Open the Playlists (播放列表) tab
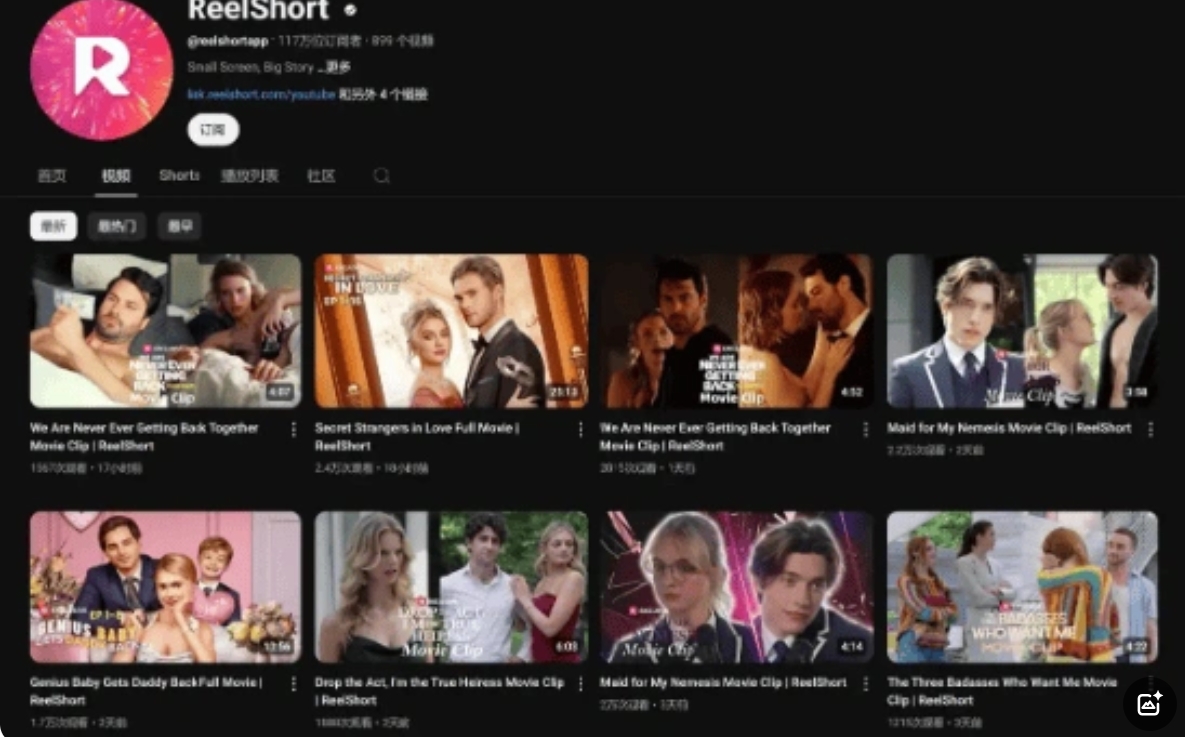Screen dimensions: 1185x737 (x=249, y=176)
